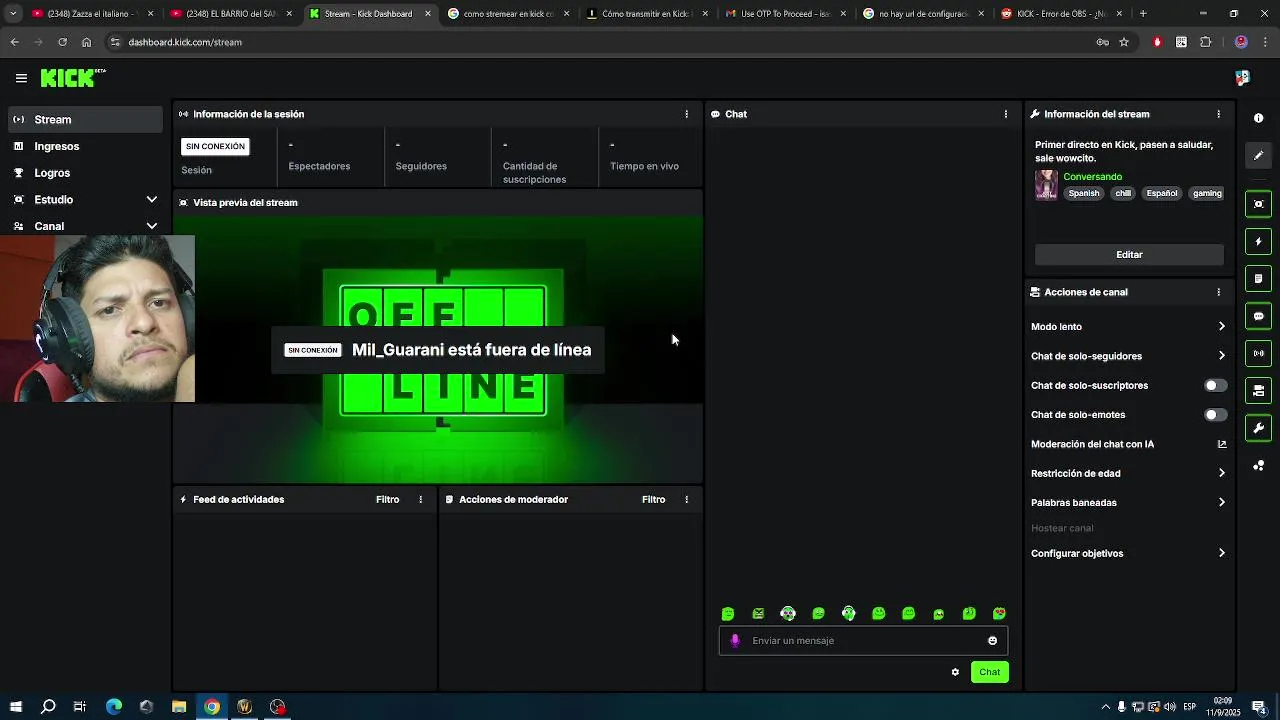The image size is (1280, 720).
Task: Reload the page with browser refresh button
Action: [62, 42]
